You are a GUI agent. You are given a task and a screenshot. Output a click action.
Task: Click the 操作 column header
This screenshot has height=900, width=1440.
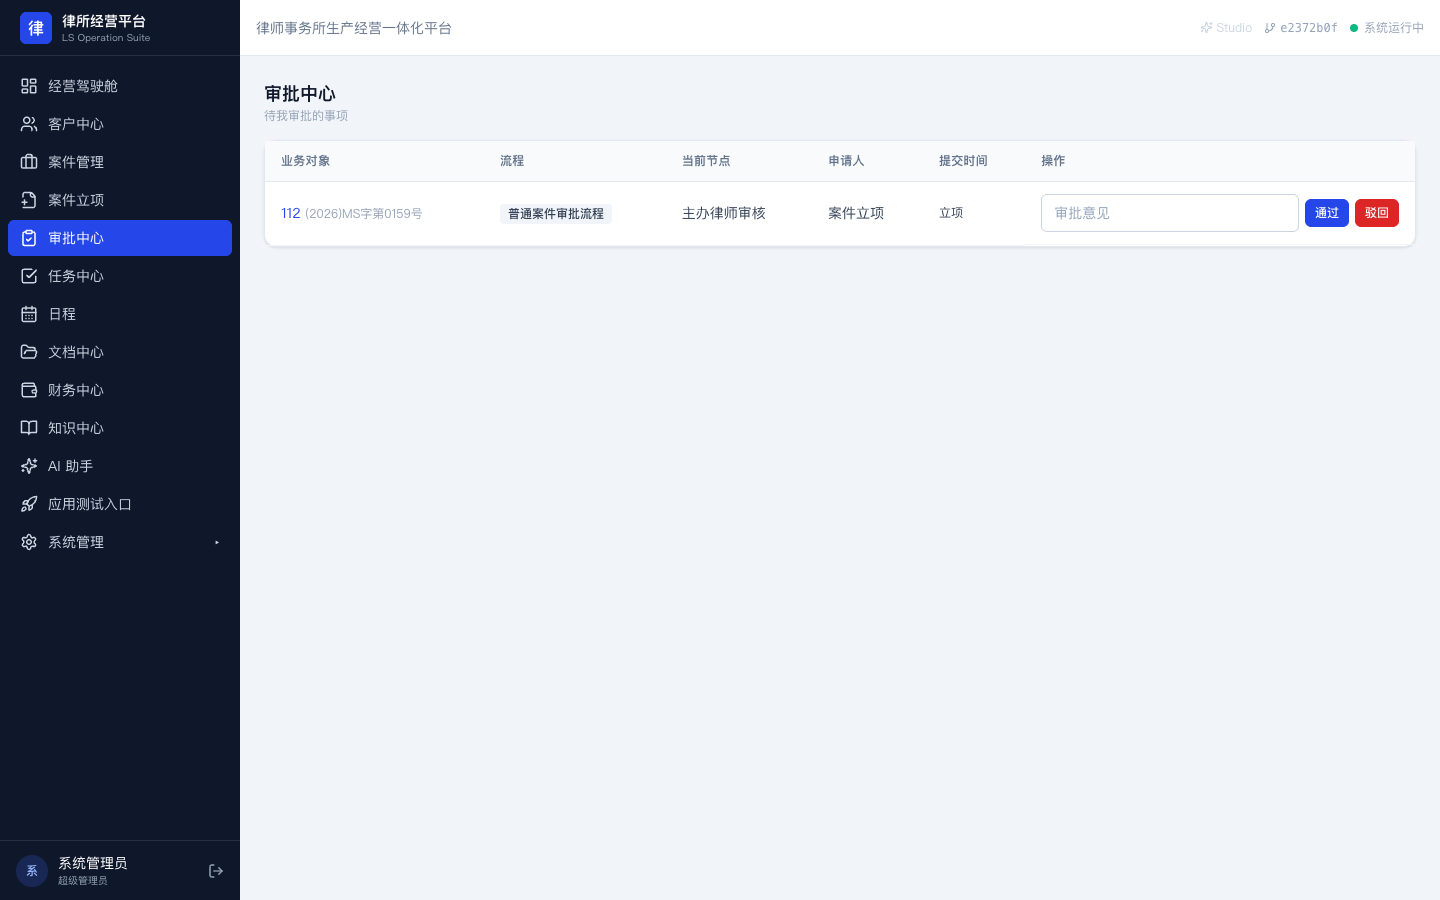click(x=1053, y=161)
